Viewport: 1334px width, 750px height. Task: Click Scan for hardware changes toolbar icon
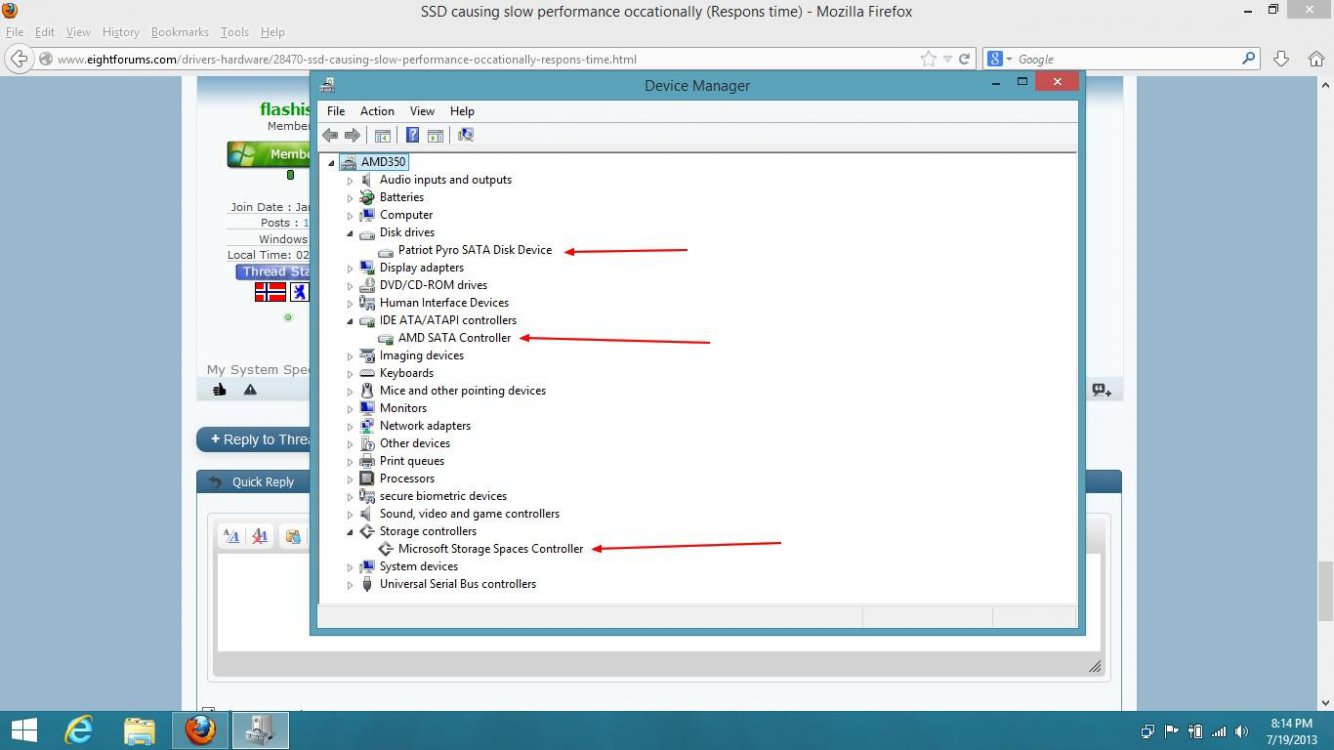[465, 135]
